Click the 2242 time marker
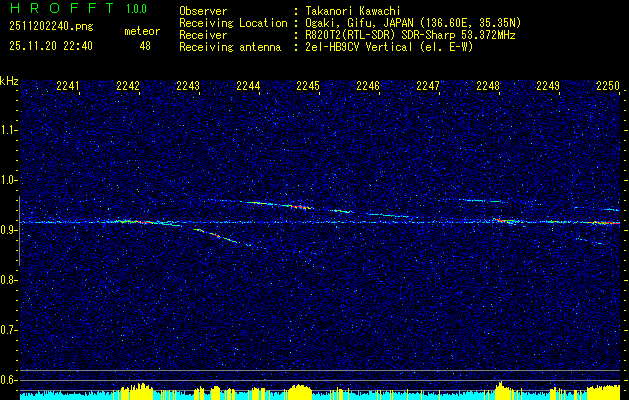 tap(128, 86)
